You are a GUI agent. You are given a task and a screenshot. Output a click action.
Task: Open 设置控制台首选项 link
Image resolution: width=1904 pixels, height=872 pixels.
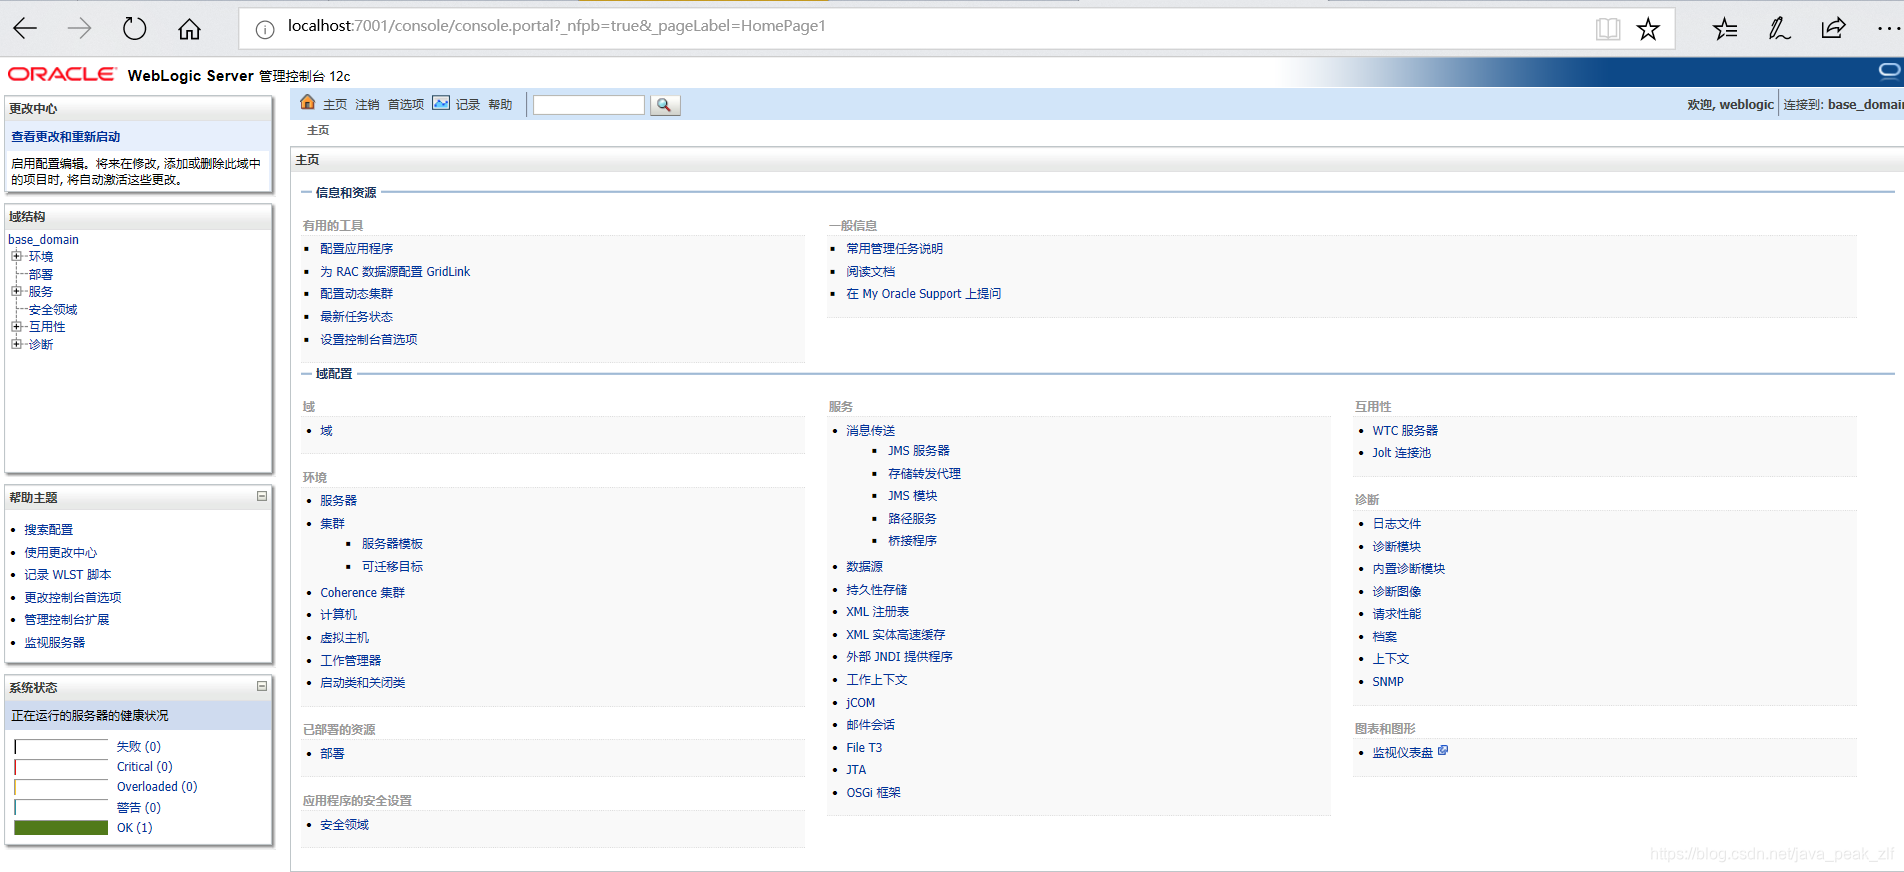coord(369,339)
